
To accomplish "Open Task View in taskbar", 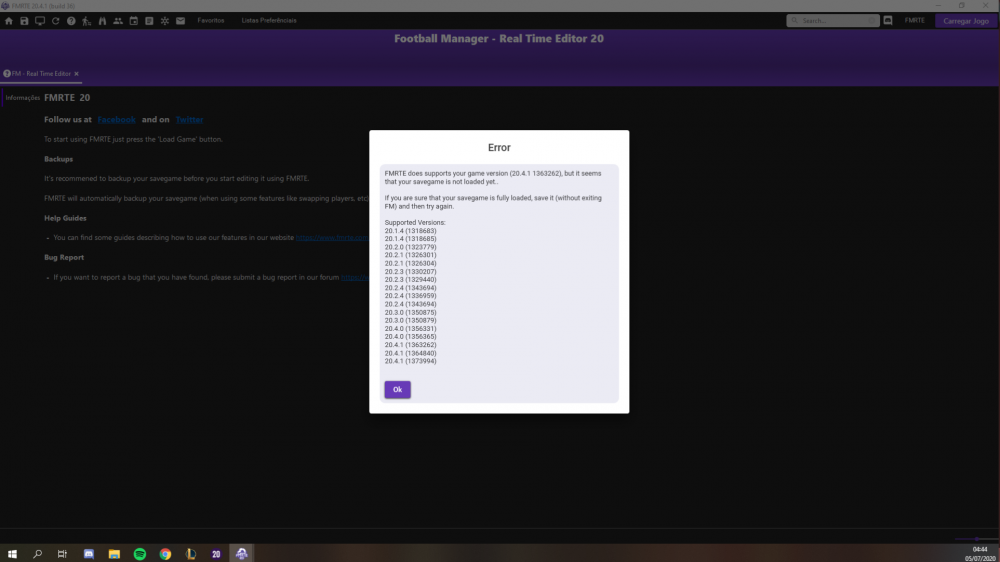I will 62,554.
